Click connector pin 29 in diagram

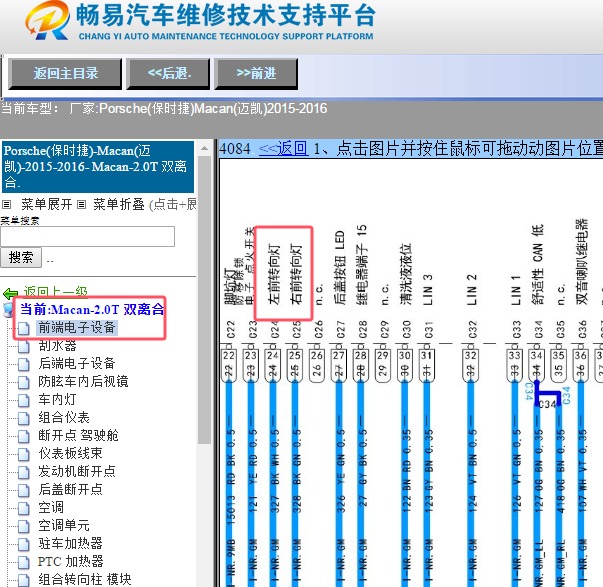click(x=382, y=365)
